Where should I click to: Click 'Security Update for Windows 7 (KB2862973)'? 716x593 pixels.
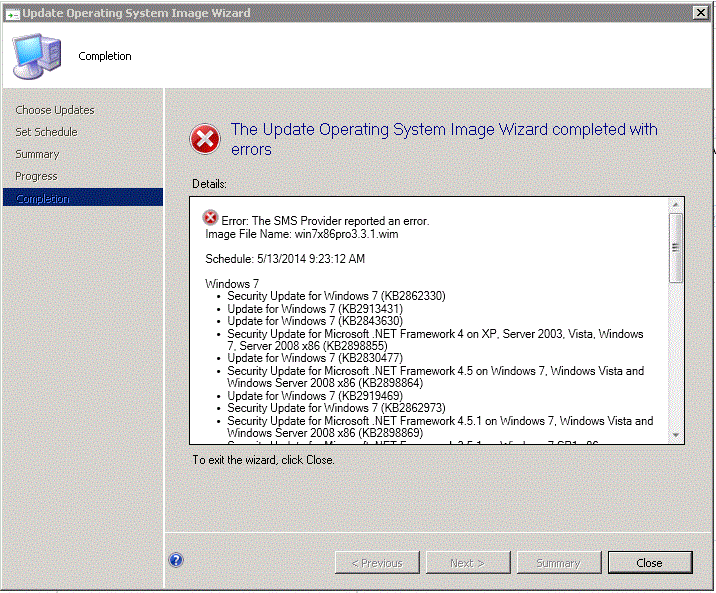click(336, 408)
